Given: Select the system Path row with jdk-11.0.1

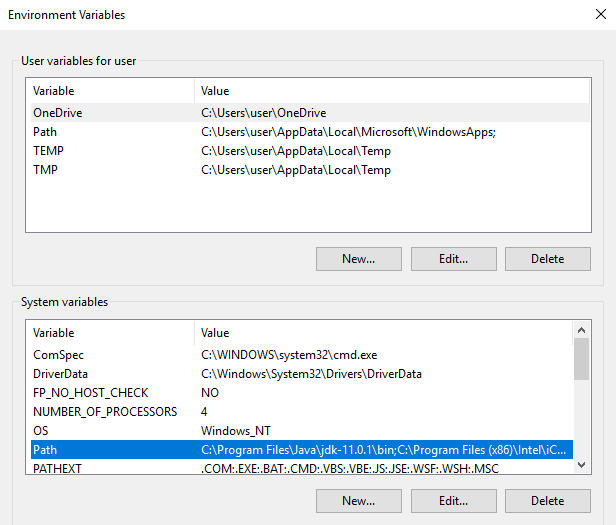Looking at the screenshot, I should pos(302,450).
